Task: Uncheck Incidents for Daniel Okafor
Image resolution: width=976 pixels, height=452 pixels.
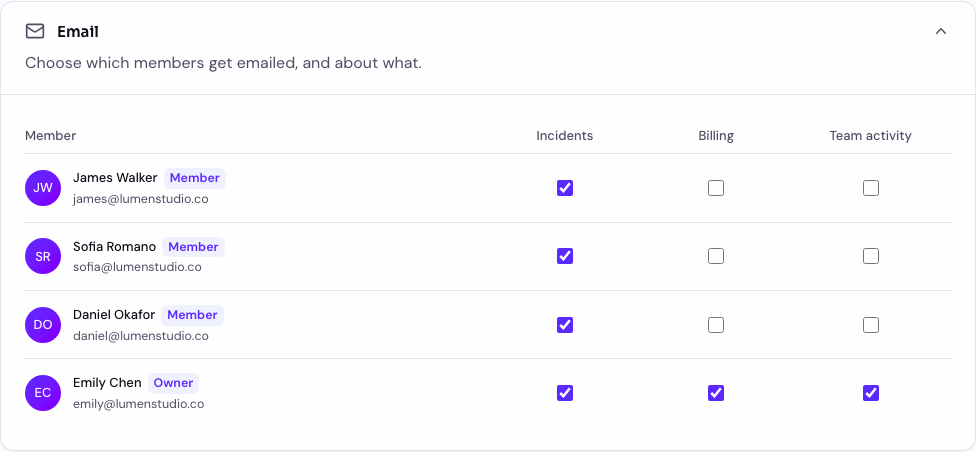Action: 565,325
